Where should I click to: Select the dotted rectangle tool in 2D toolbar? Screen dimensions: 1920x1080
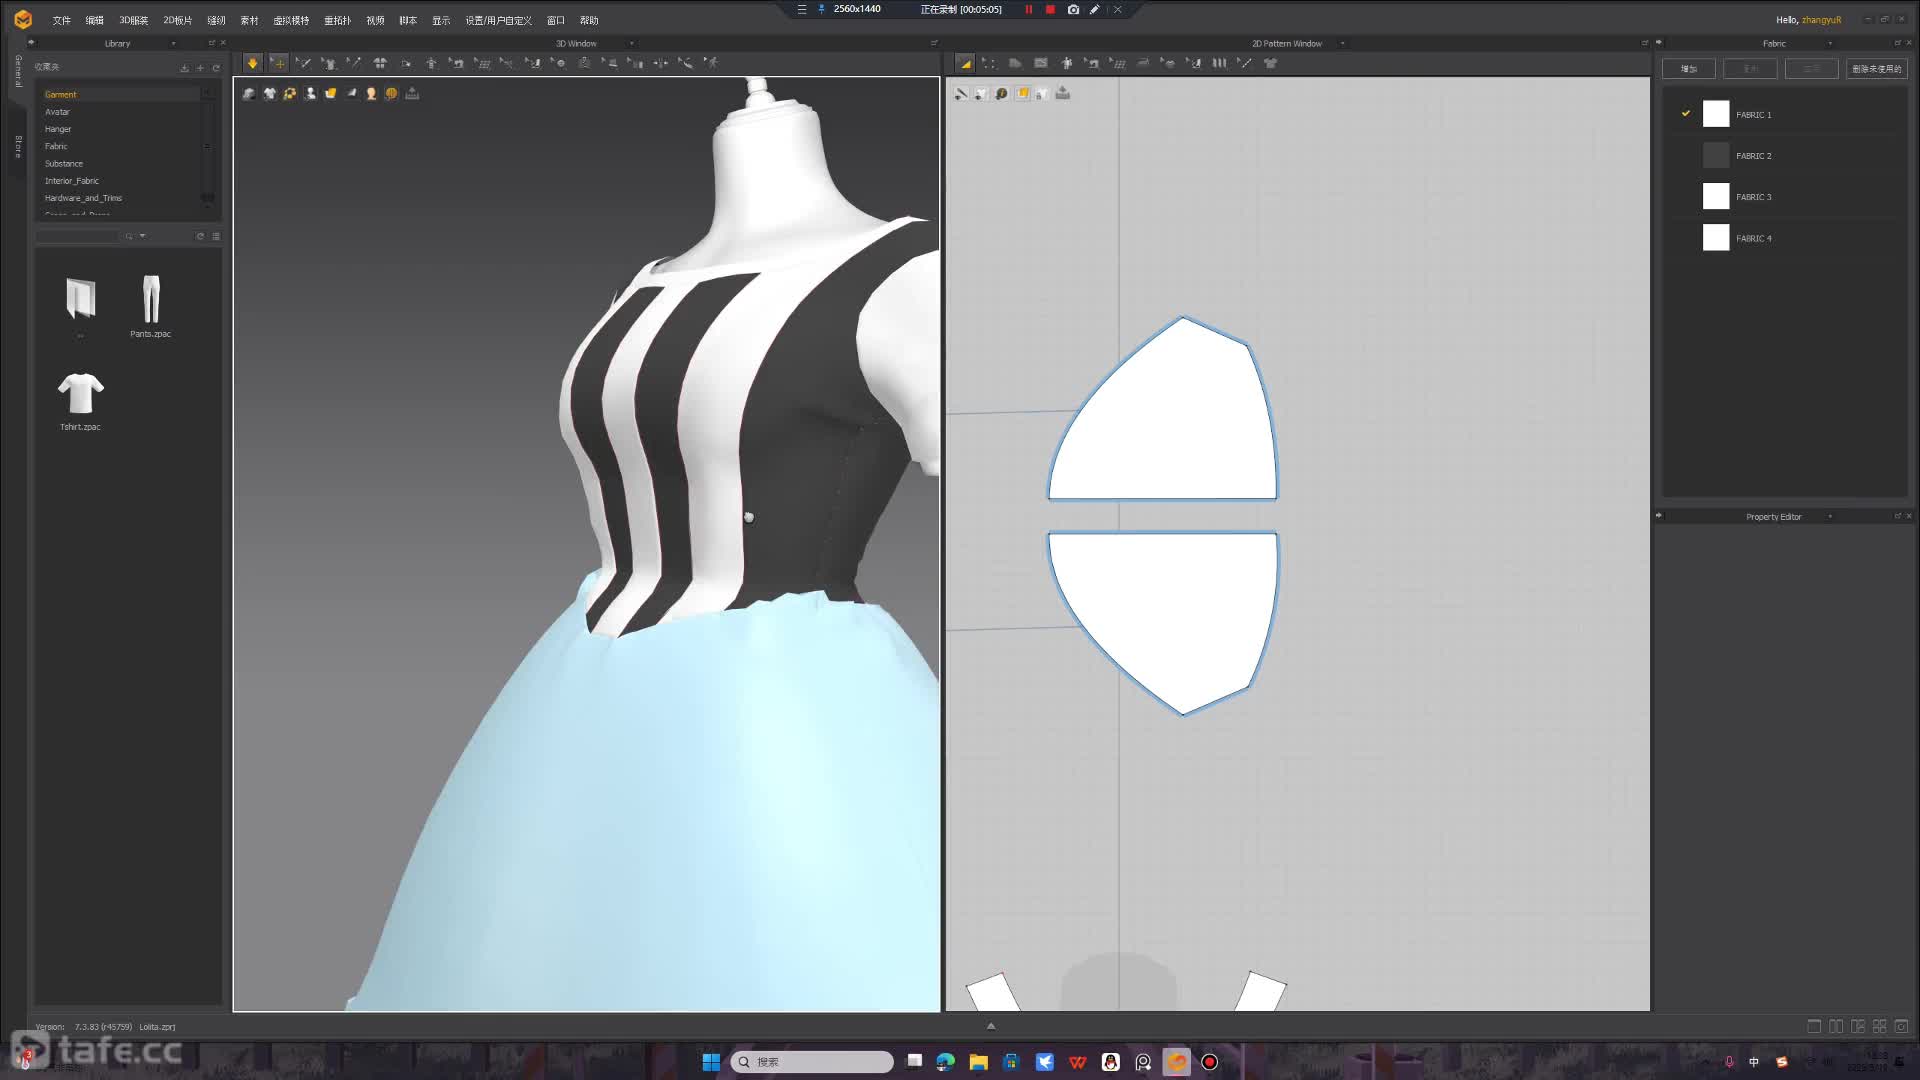(989, 63)
